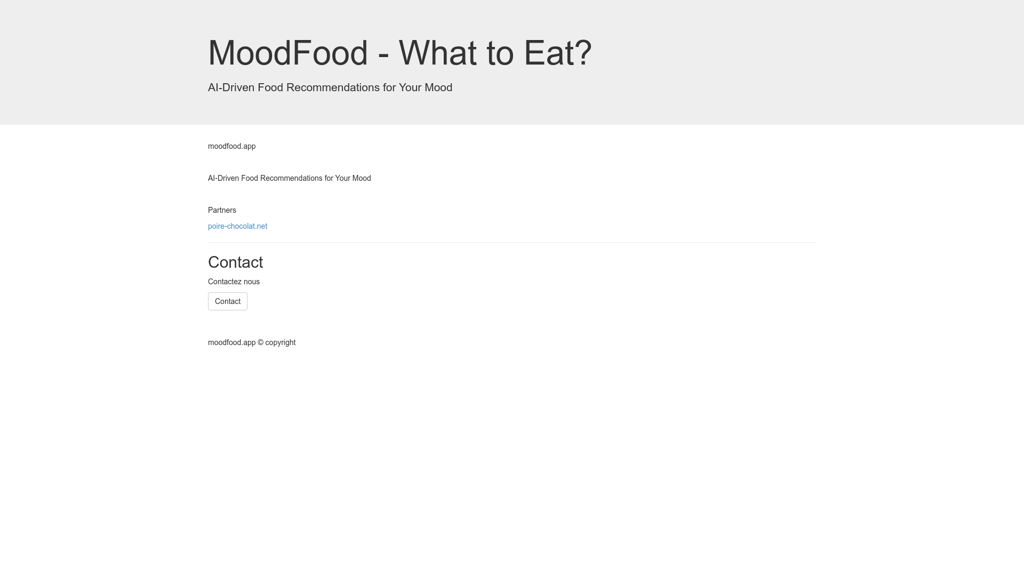
Task: Click the word Recommendations in body paragraph
Action: point(291,178)
